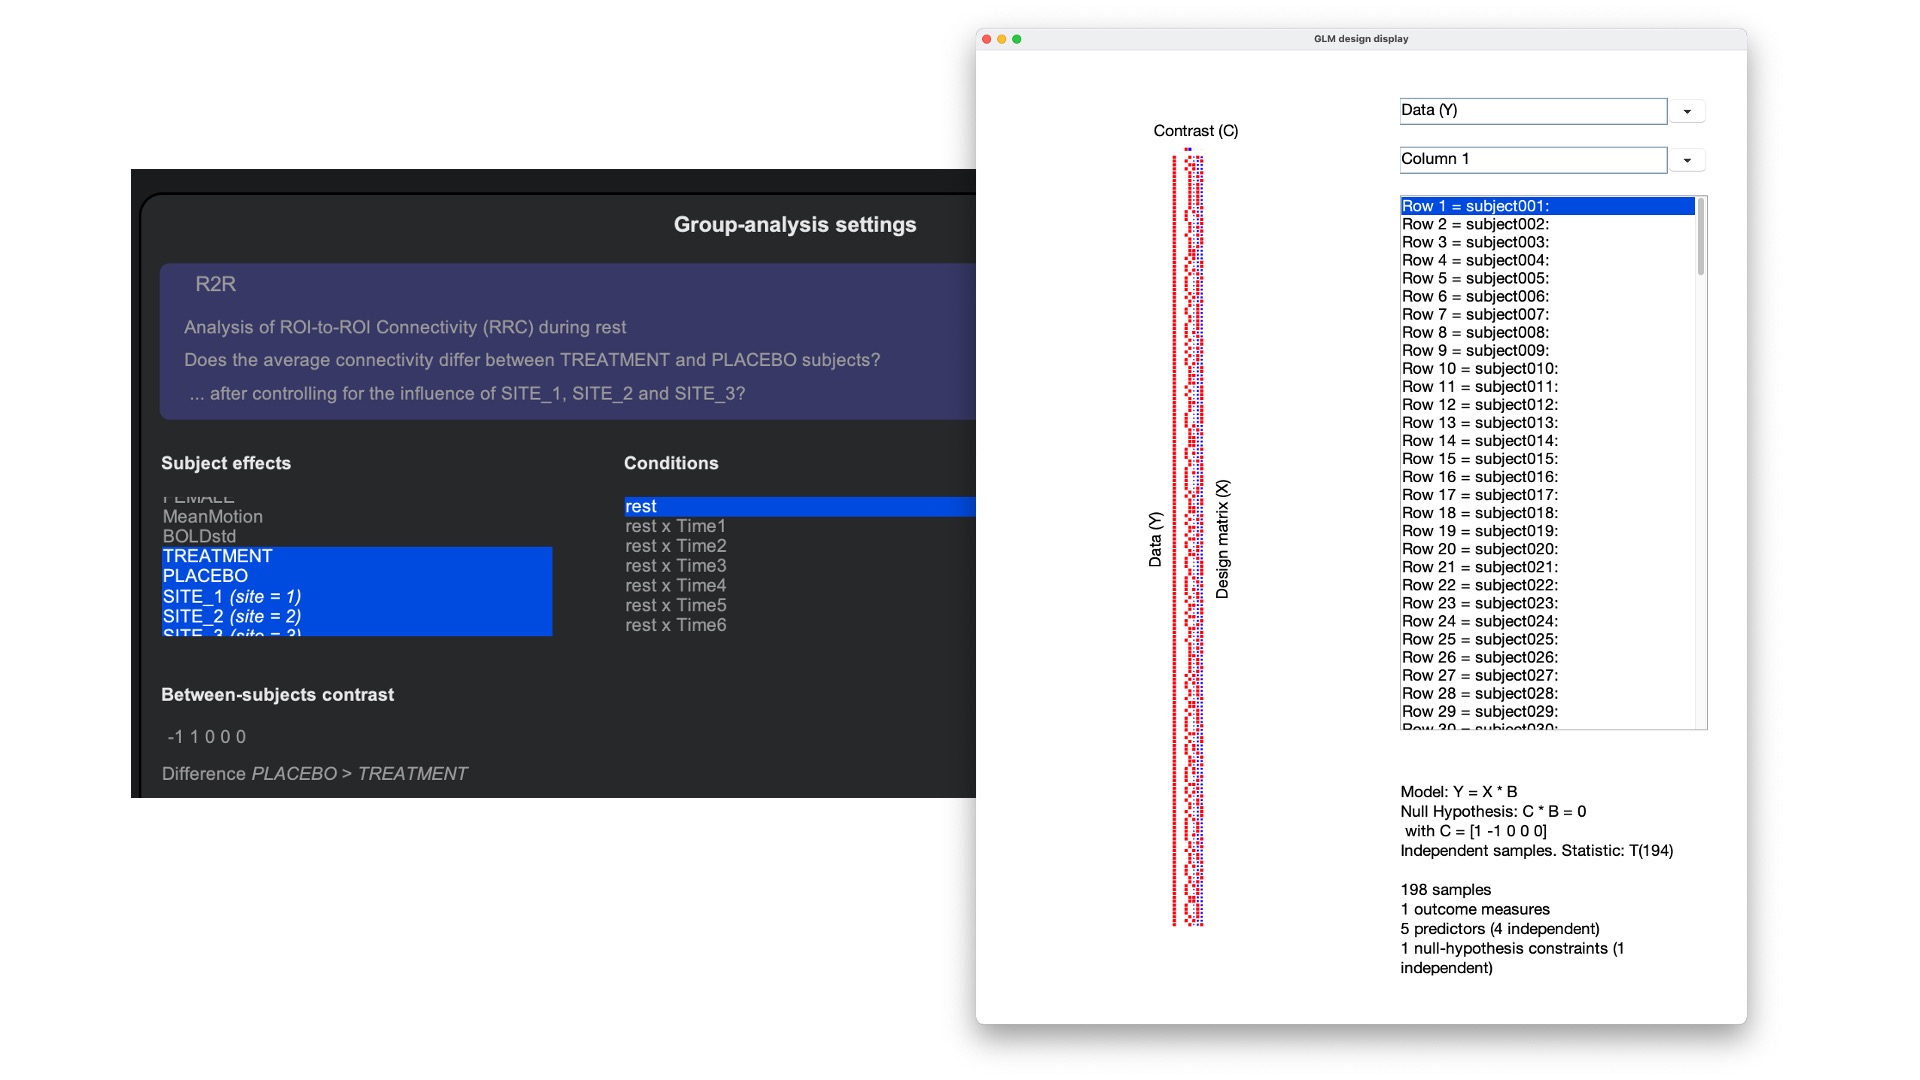The image size is (1920, 1080).
Task: Select SITE_1 (site = 1) effect
Action: [x=231, y=597]
